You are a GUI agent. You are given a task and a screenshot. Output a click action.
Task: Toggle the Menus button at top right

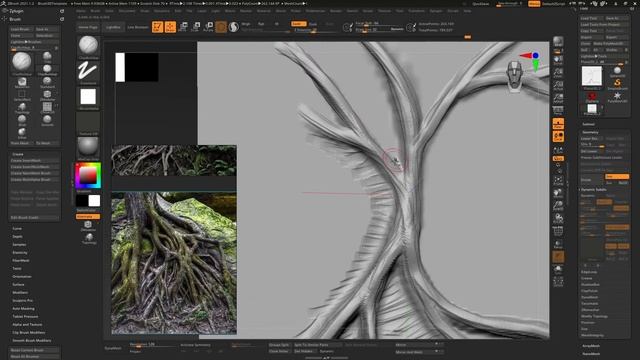coord(534,4)
